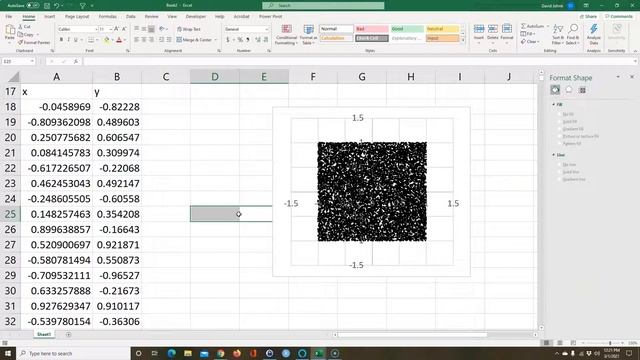Click the scatter chart plot area
The width and height of the screenshot is (640, 360).
coord(372,191)
